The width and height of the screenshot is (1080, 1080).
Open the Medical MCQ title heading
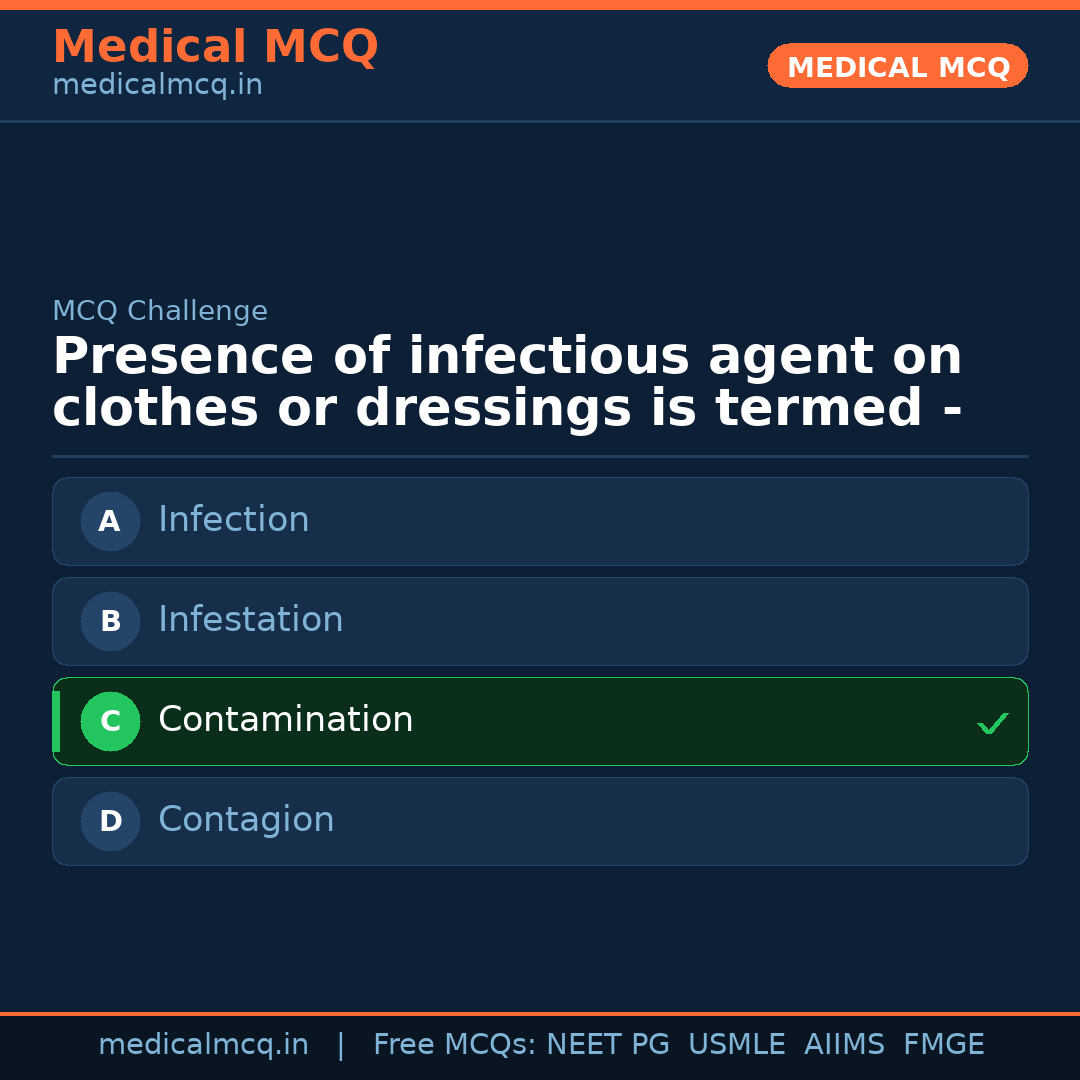point(215,47)
